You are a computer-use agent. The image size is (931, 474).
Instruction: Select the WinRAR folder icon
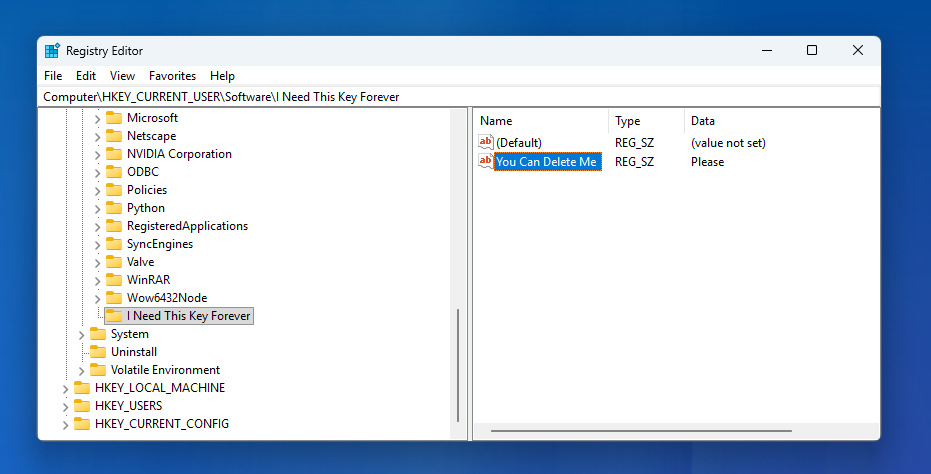coord(113,280)
